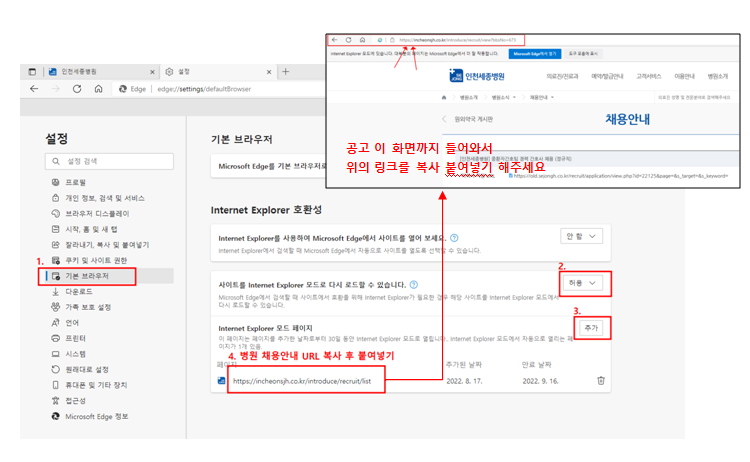Click the hospital window address bar URL

[x=458, y=40]
